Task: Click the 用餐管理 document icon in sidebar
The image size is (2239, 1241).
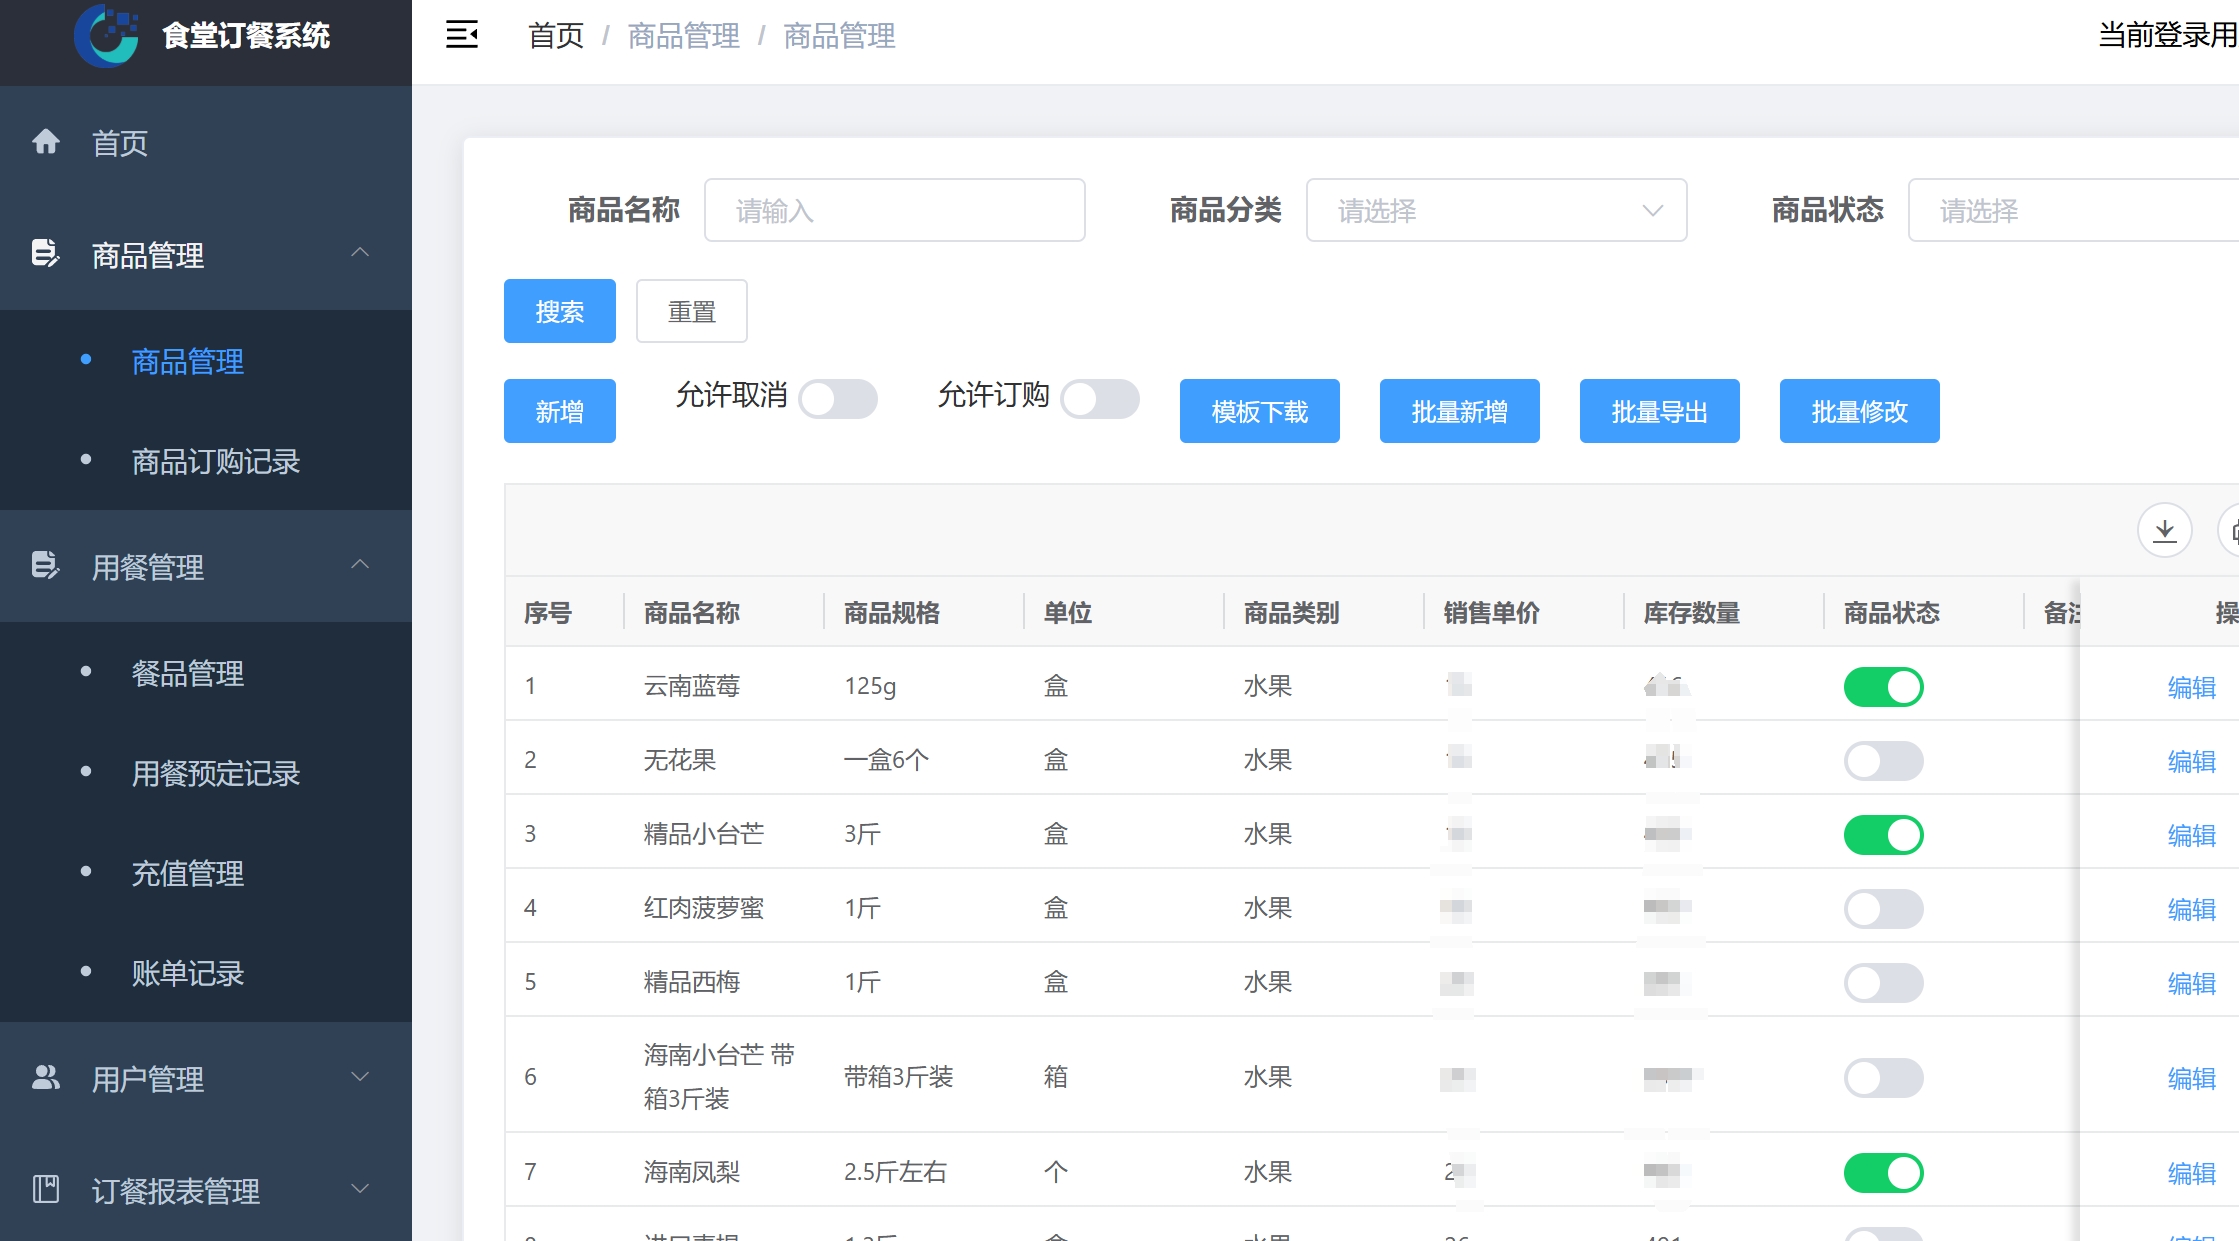Action: (45, 566)
